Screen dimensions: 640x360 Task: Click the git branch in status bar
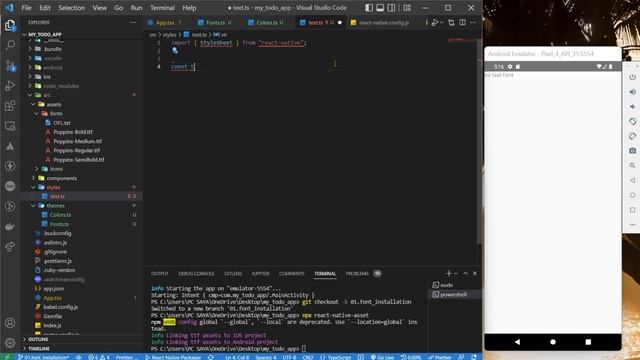pos(43,357)
